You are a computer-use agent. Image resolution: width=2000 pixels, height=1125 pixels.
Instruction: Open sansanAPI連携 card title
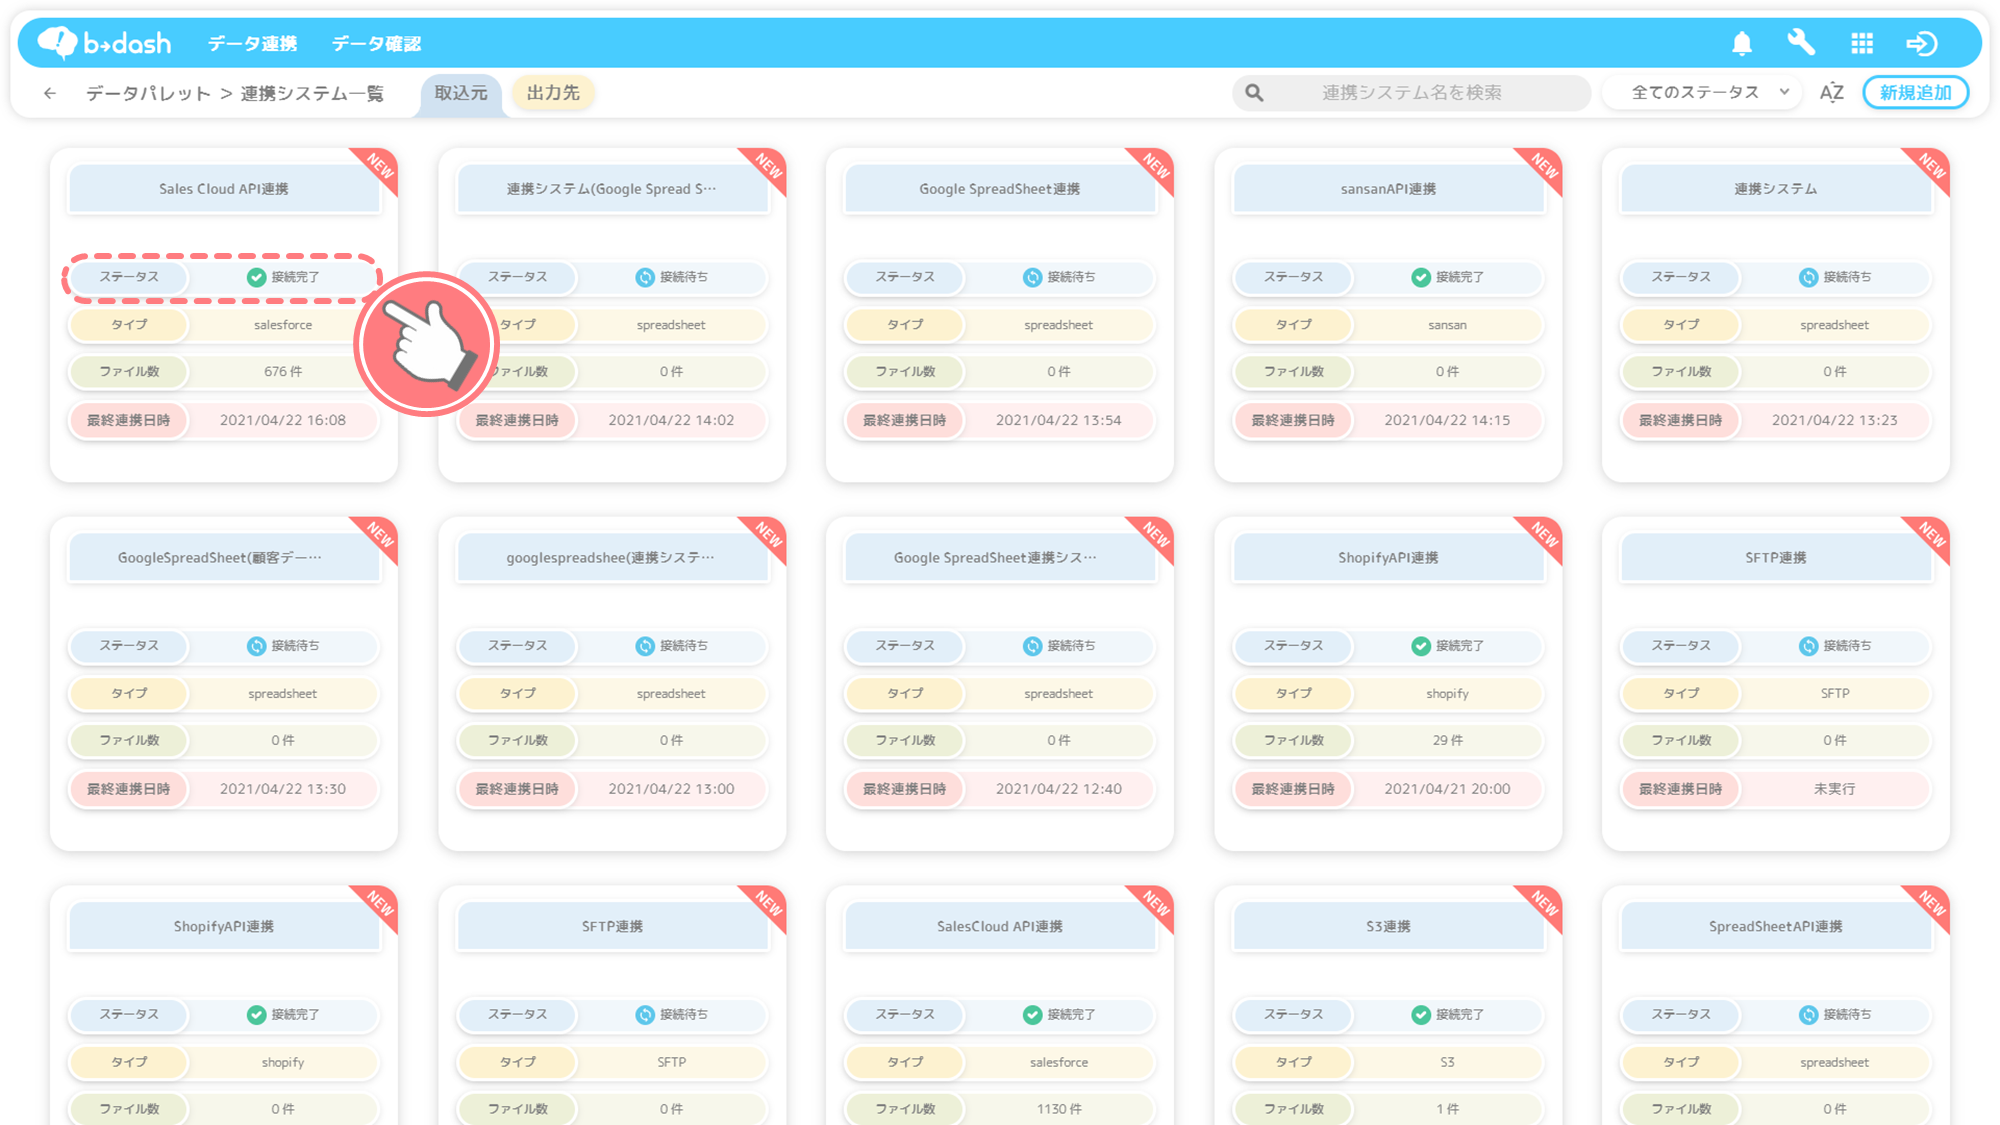pos(1388,189)
